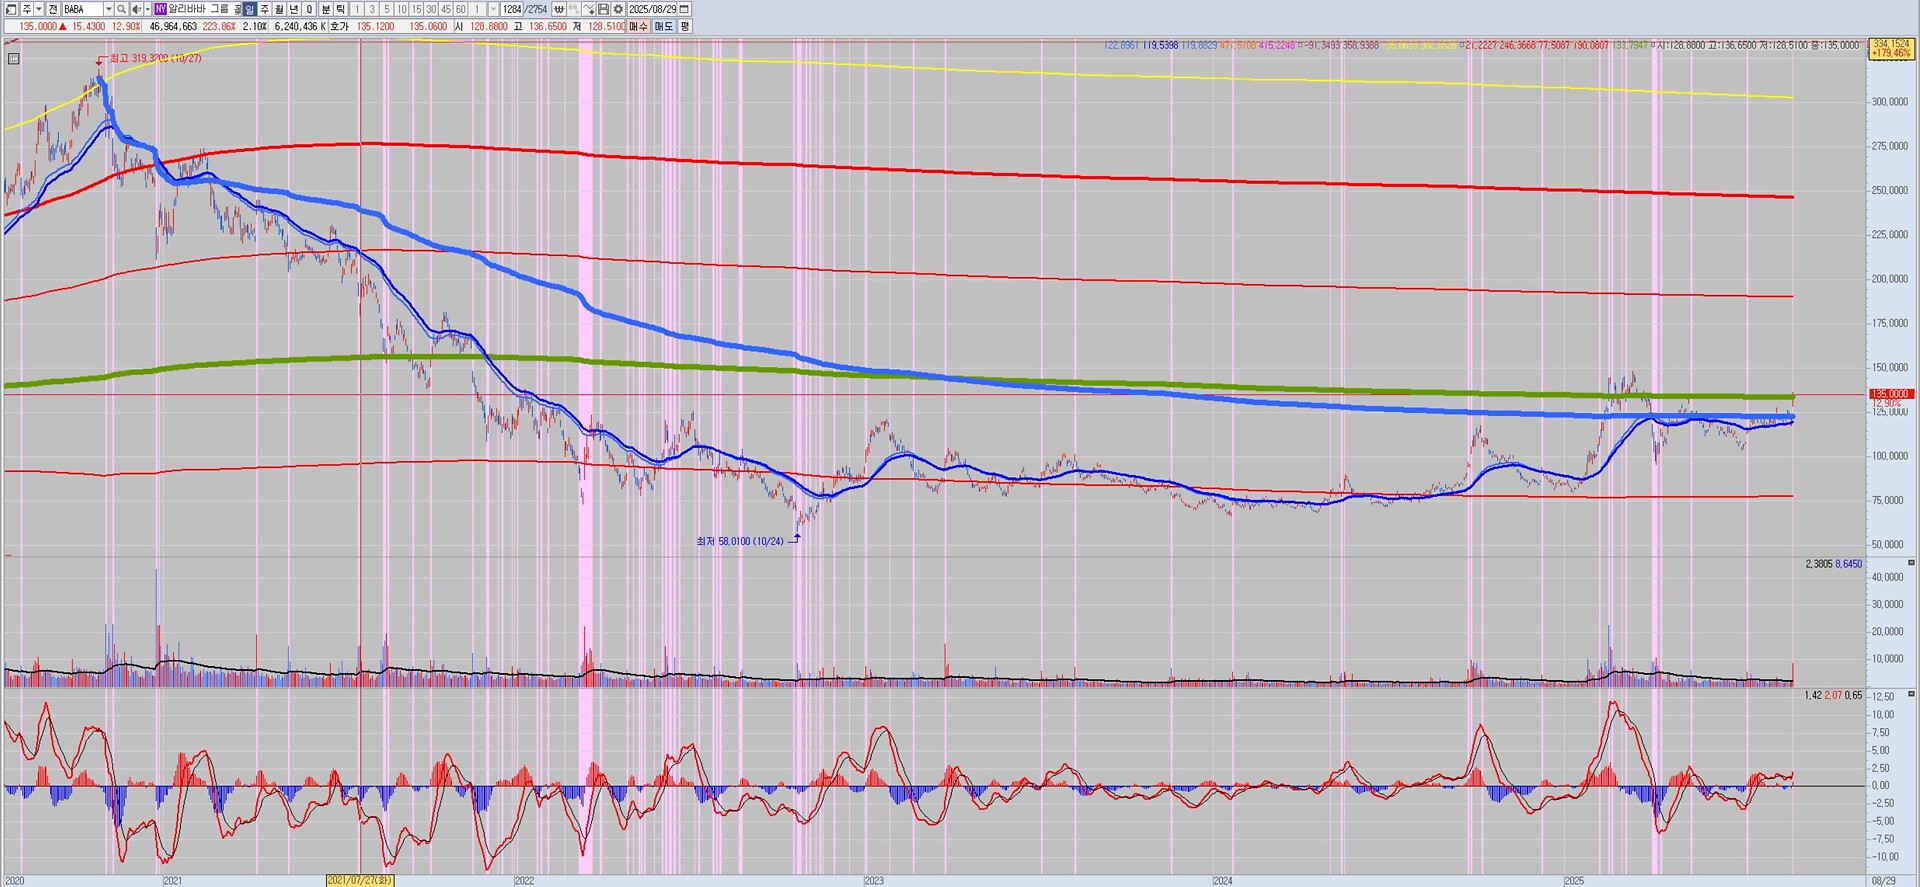The width and height of the screenshot is (1920, 887).
Task: Click the add indicator line icon
Action: tap(589, 9)
